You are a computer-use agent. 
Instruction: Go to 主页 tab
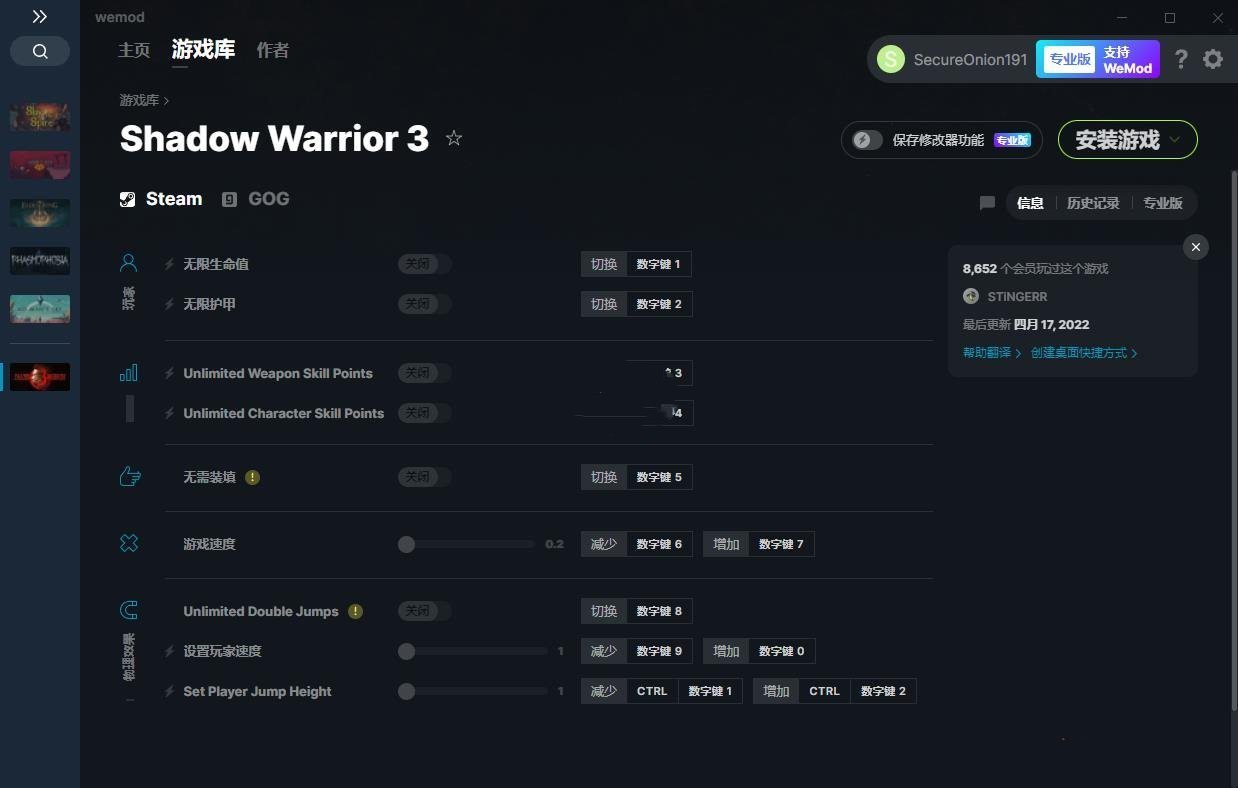click(134, 50)
